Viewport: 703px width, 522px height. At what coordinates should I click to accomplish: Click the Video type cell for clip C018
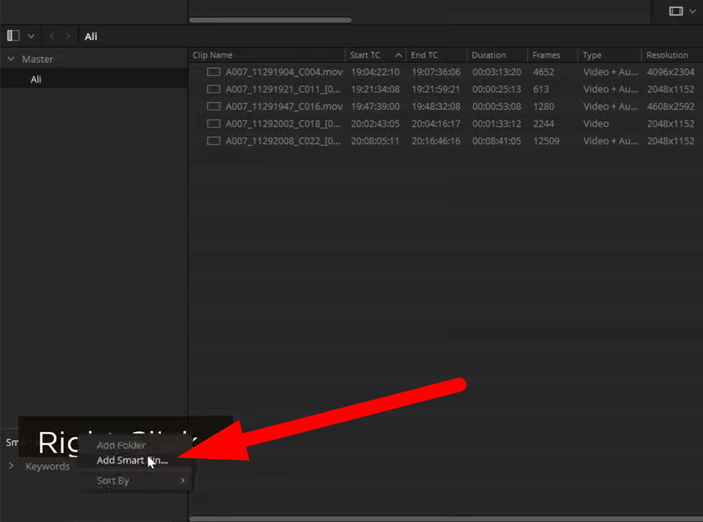click(596, 123)
